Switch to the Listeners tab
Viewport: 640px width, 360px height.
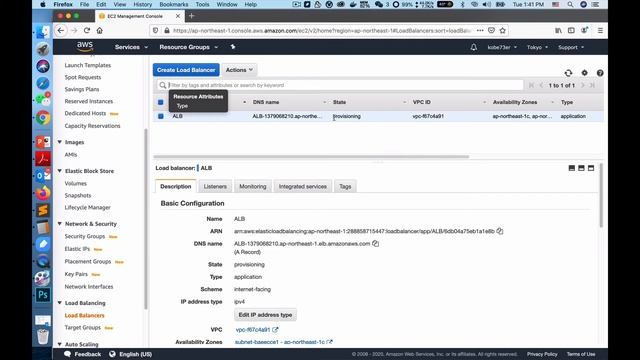point(215,186)
